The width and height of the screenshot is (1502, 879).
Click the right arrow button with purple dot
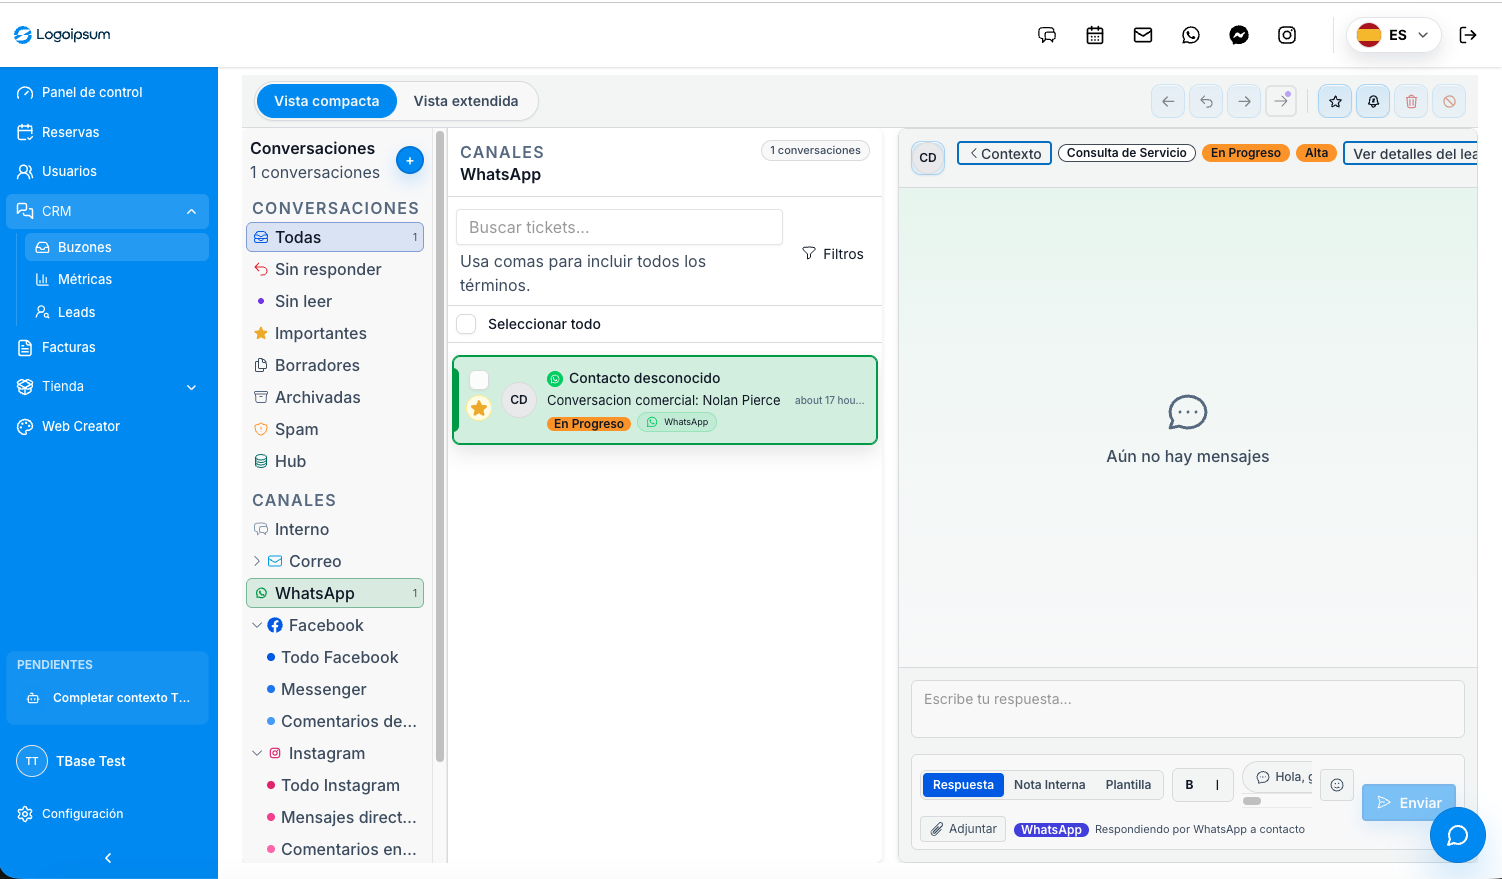tap(1281, 101)
